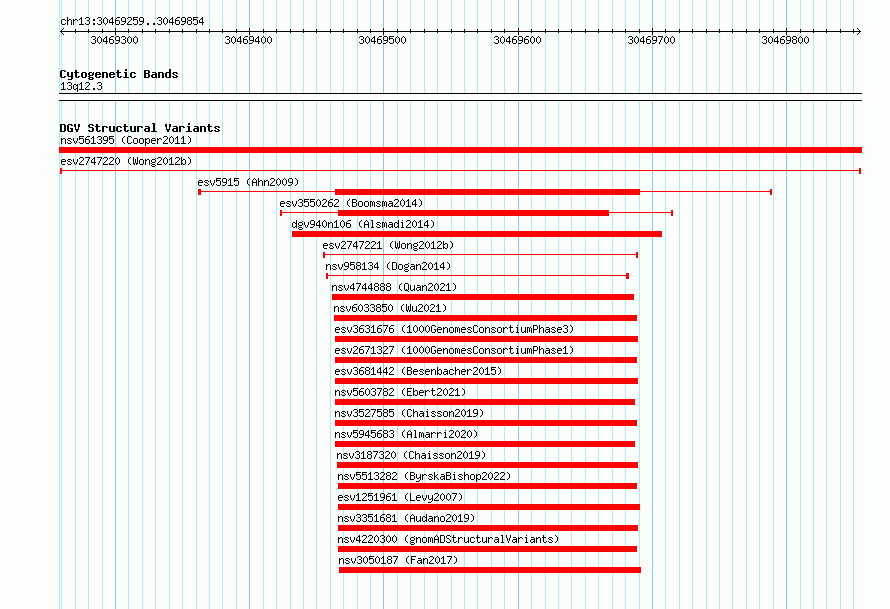Click the nsv3050187 red bar
Screen dimensions: 890x609
490,570
